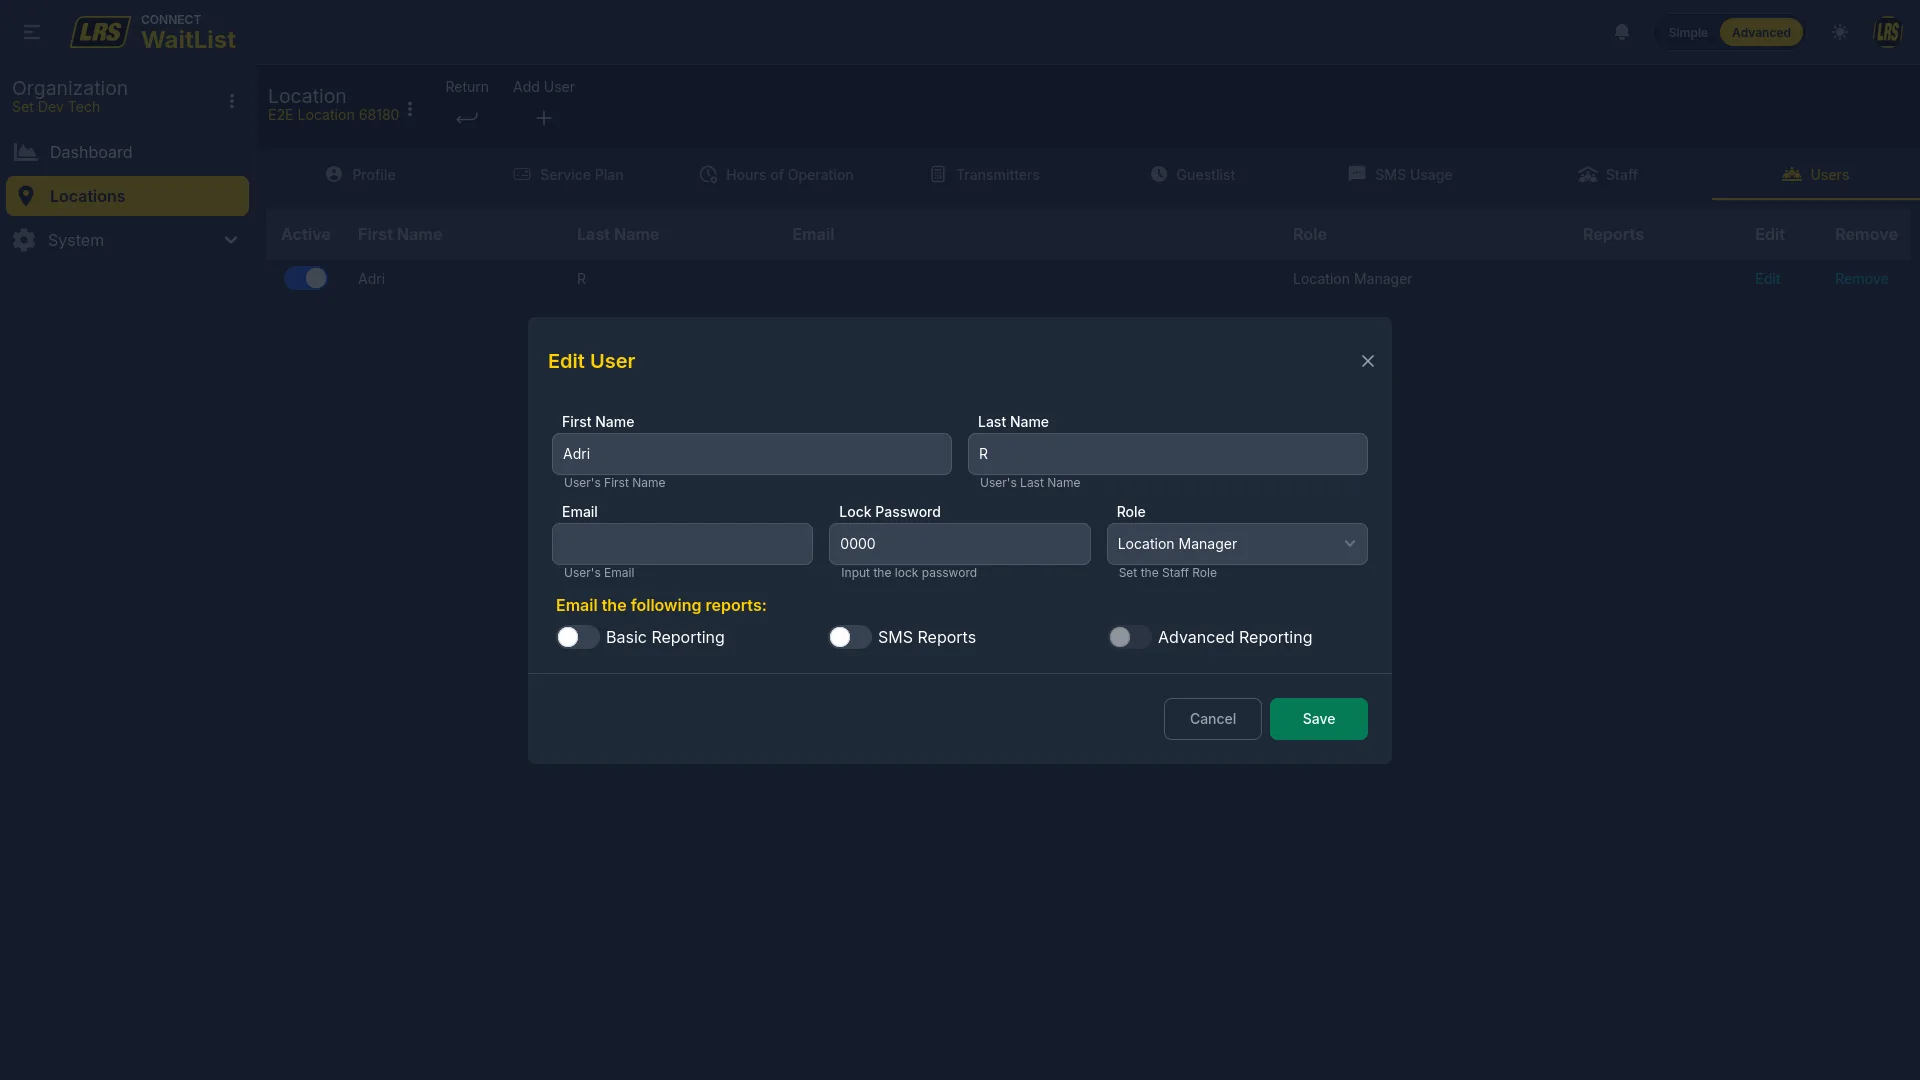
Task: Enable the Advanced Reporting toggle
Action: coord(1129,637)
